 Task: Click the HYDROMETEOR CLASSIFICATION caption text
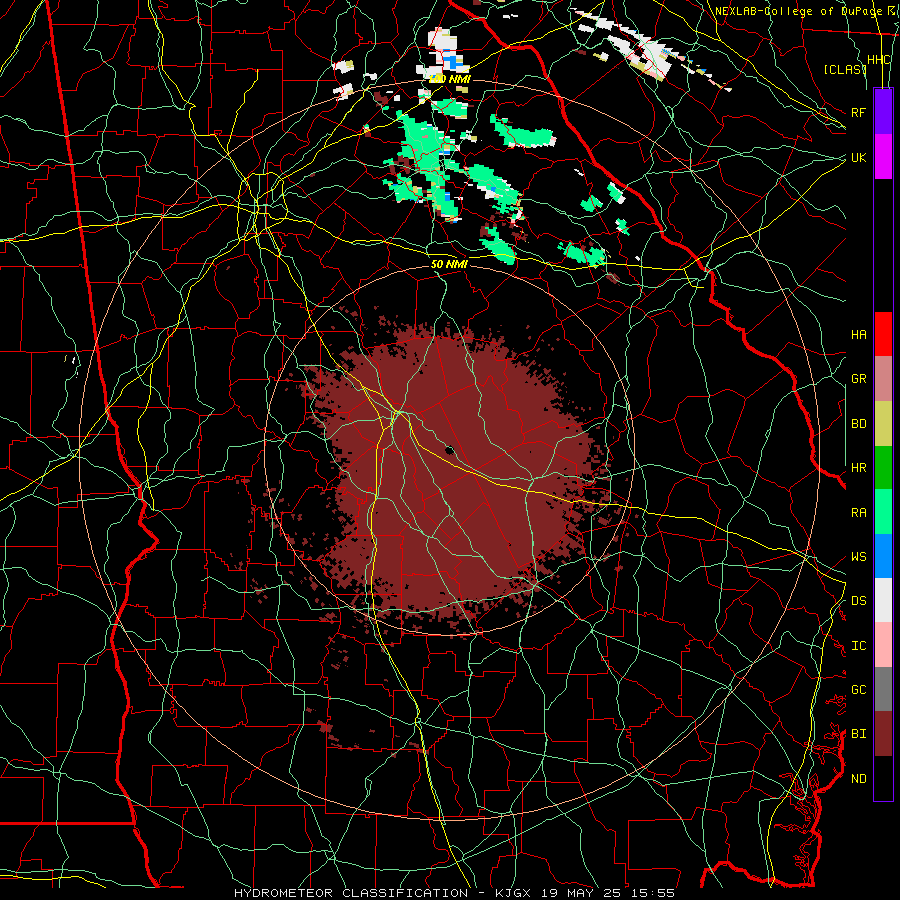tap(351, 893)
